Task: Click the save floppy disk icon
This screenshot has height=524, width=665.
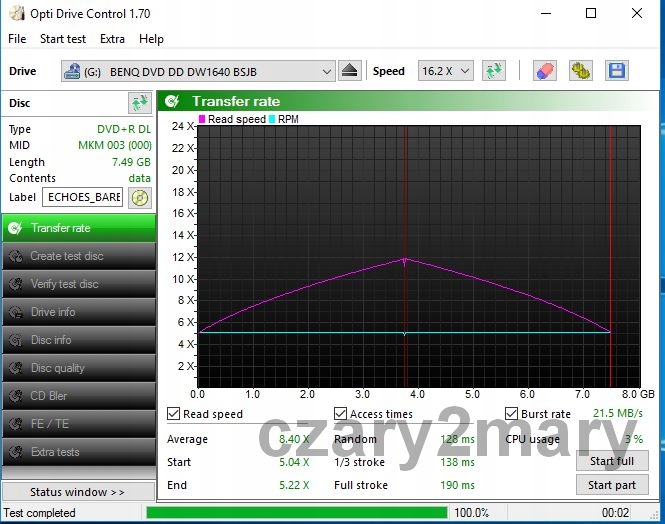Action: pyautogui.click(x=616, y=71)
